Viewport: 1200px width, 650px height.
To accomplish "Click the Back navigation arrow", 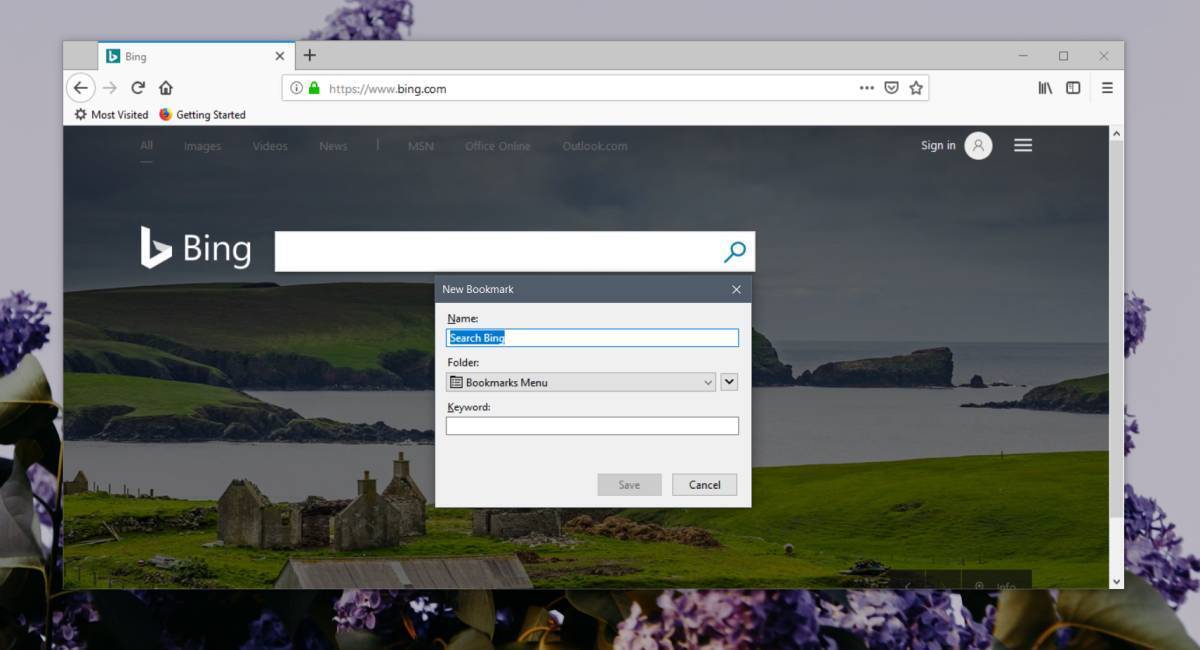I will click(81, 88).
